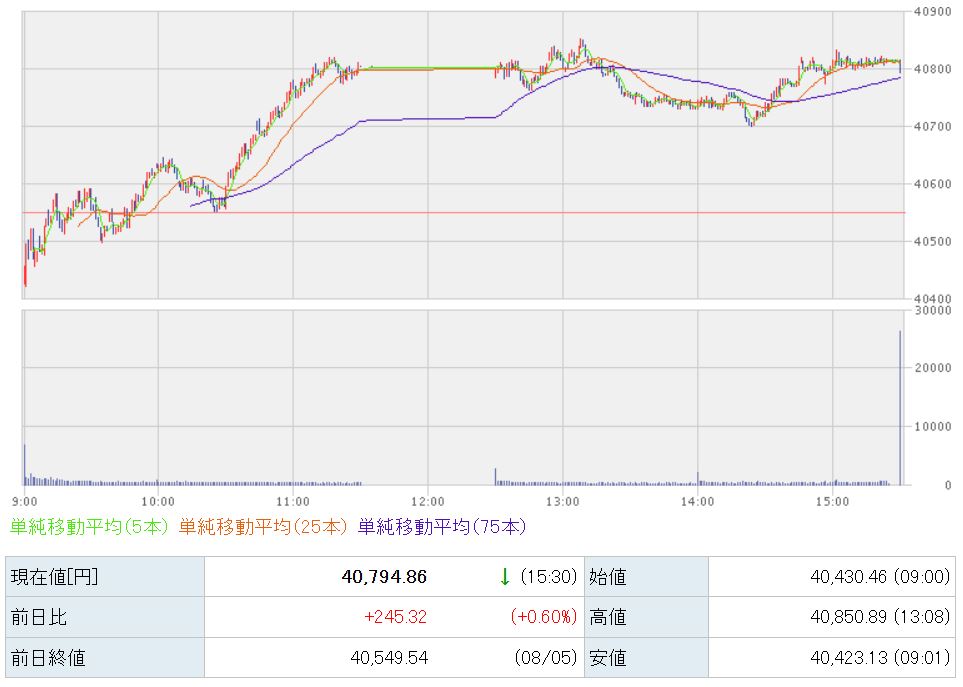Click the 25-period moving average orange legend
The image size is (963, 687).
click(263, 527)
